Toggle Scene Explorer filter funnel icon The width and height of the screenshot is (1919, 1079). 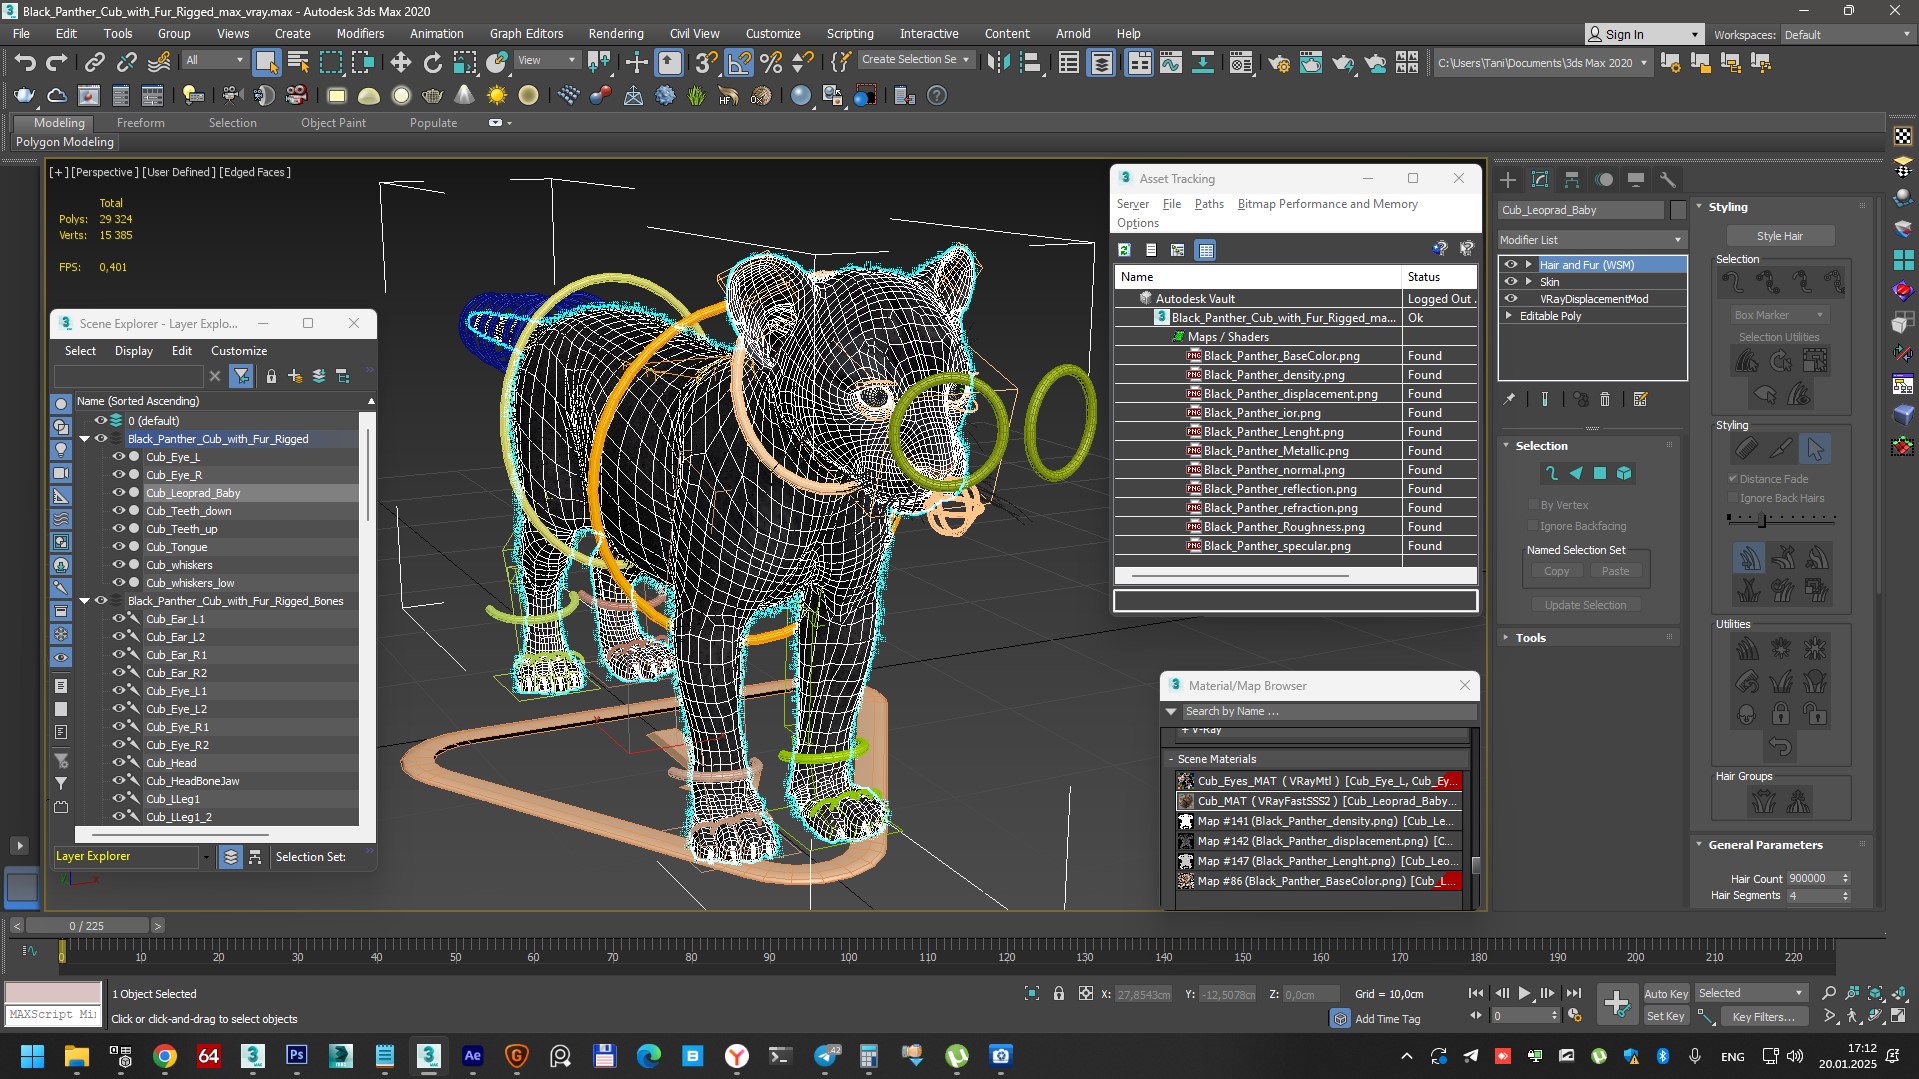241,376
